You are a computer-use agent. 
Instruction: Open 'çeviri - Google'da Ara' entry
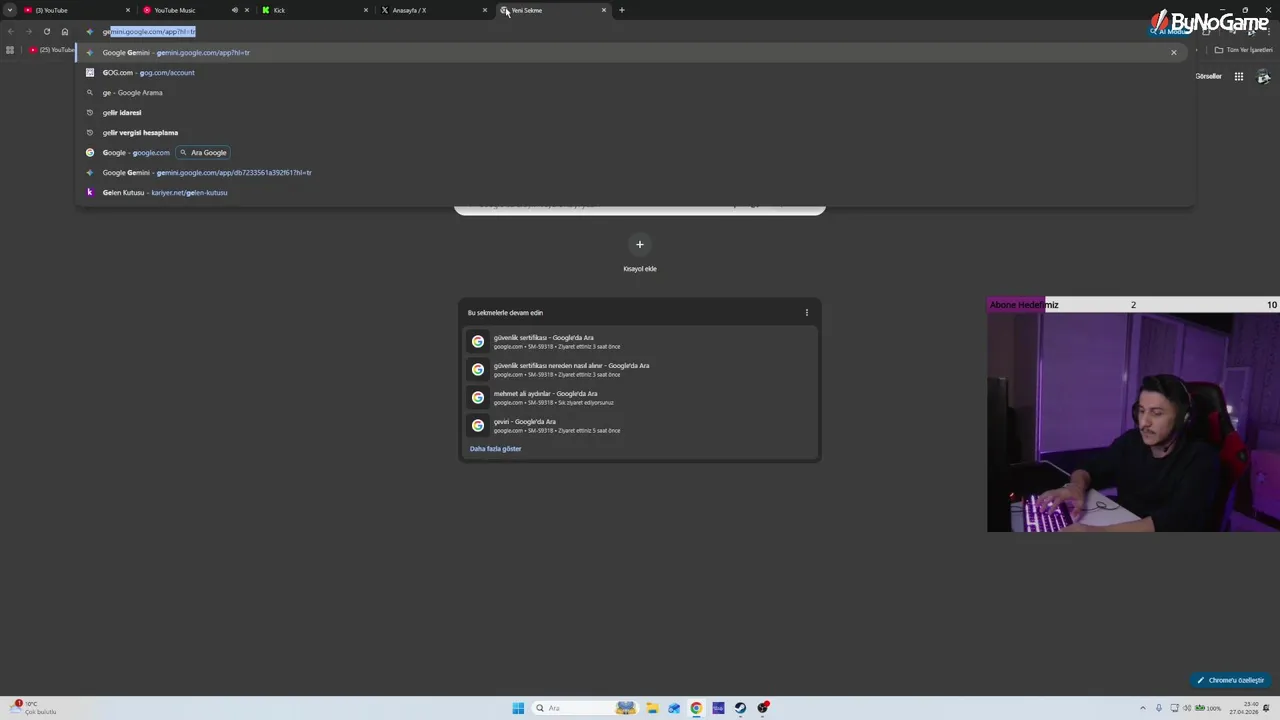coord(640,425)
